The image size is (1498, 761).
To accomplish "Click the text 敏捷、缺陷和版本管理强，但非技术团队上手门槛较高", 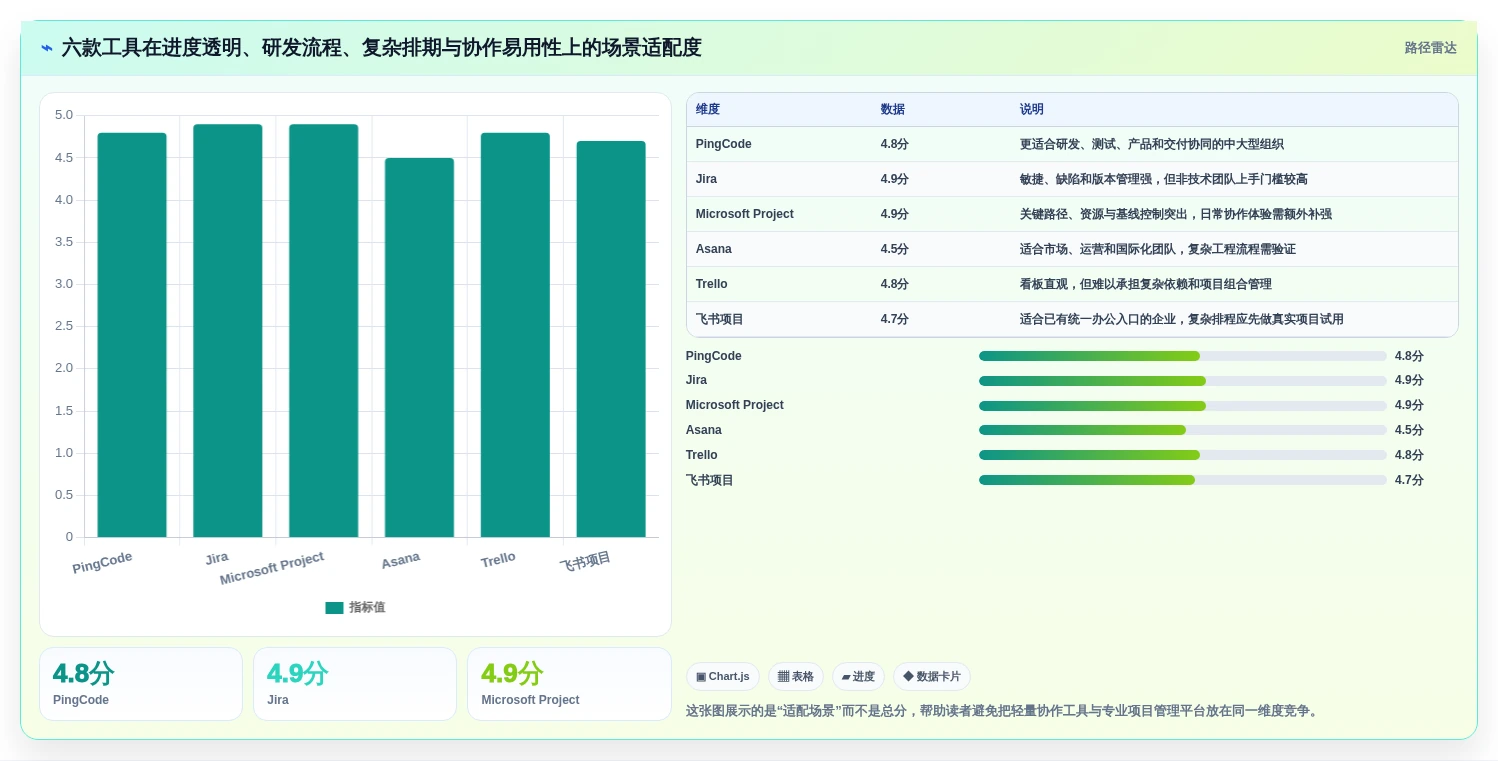I will (x=1164, y=179).
